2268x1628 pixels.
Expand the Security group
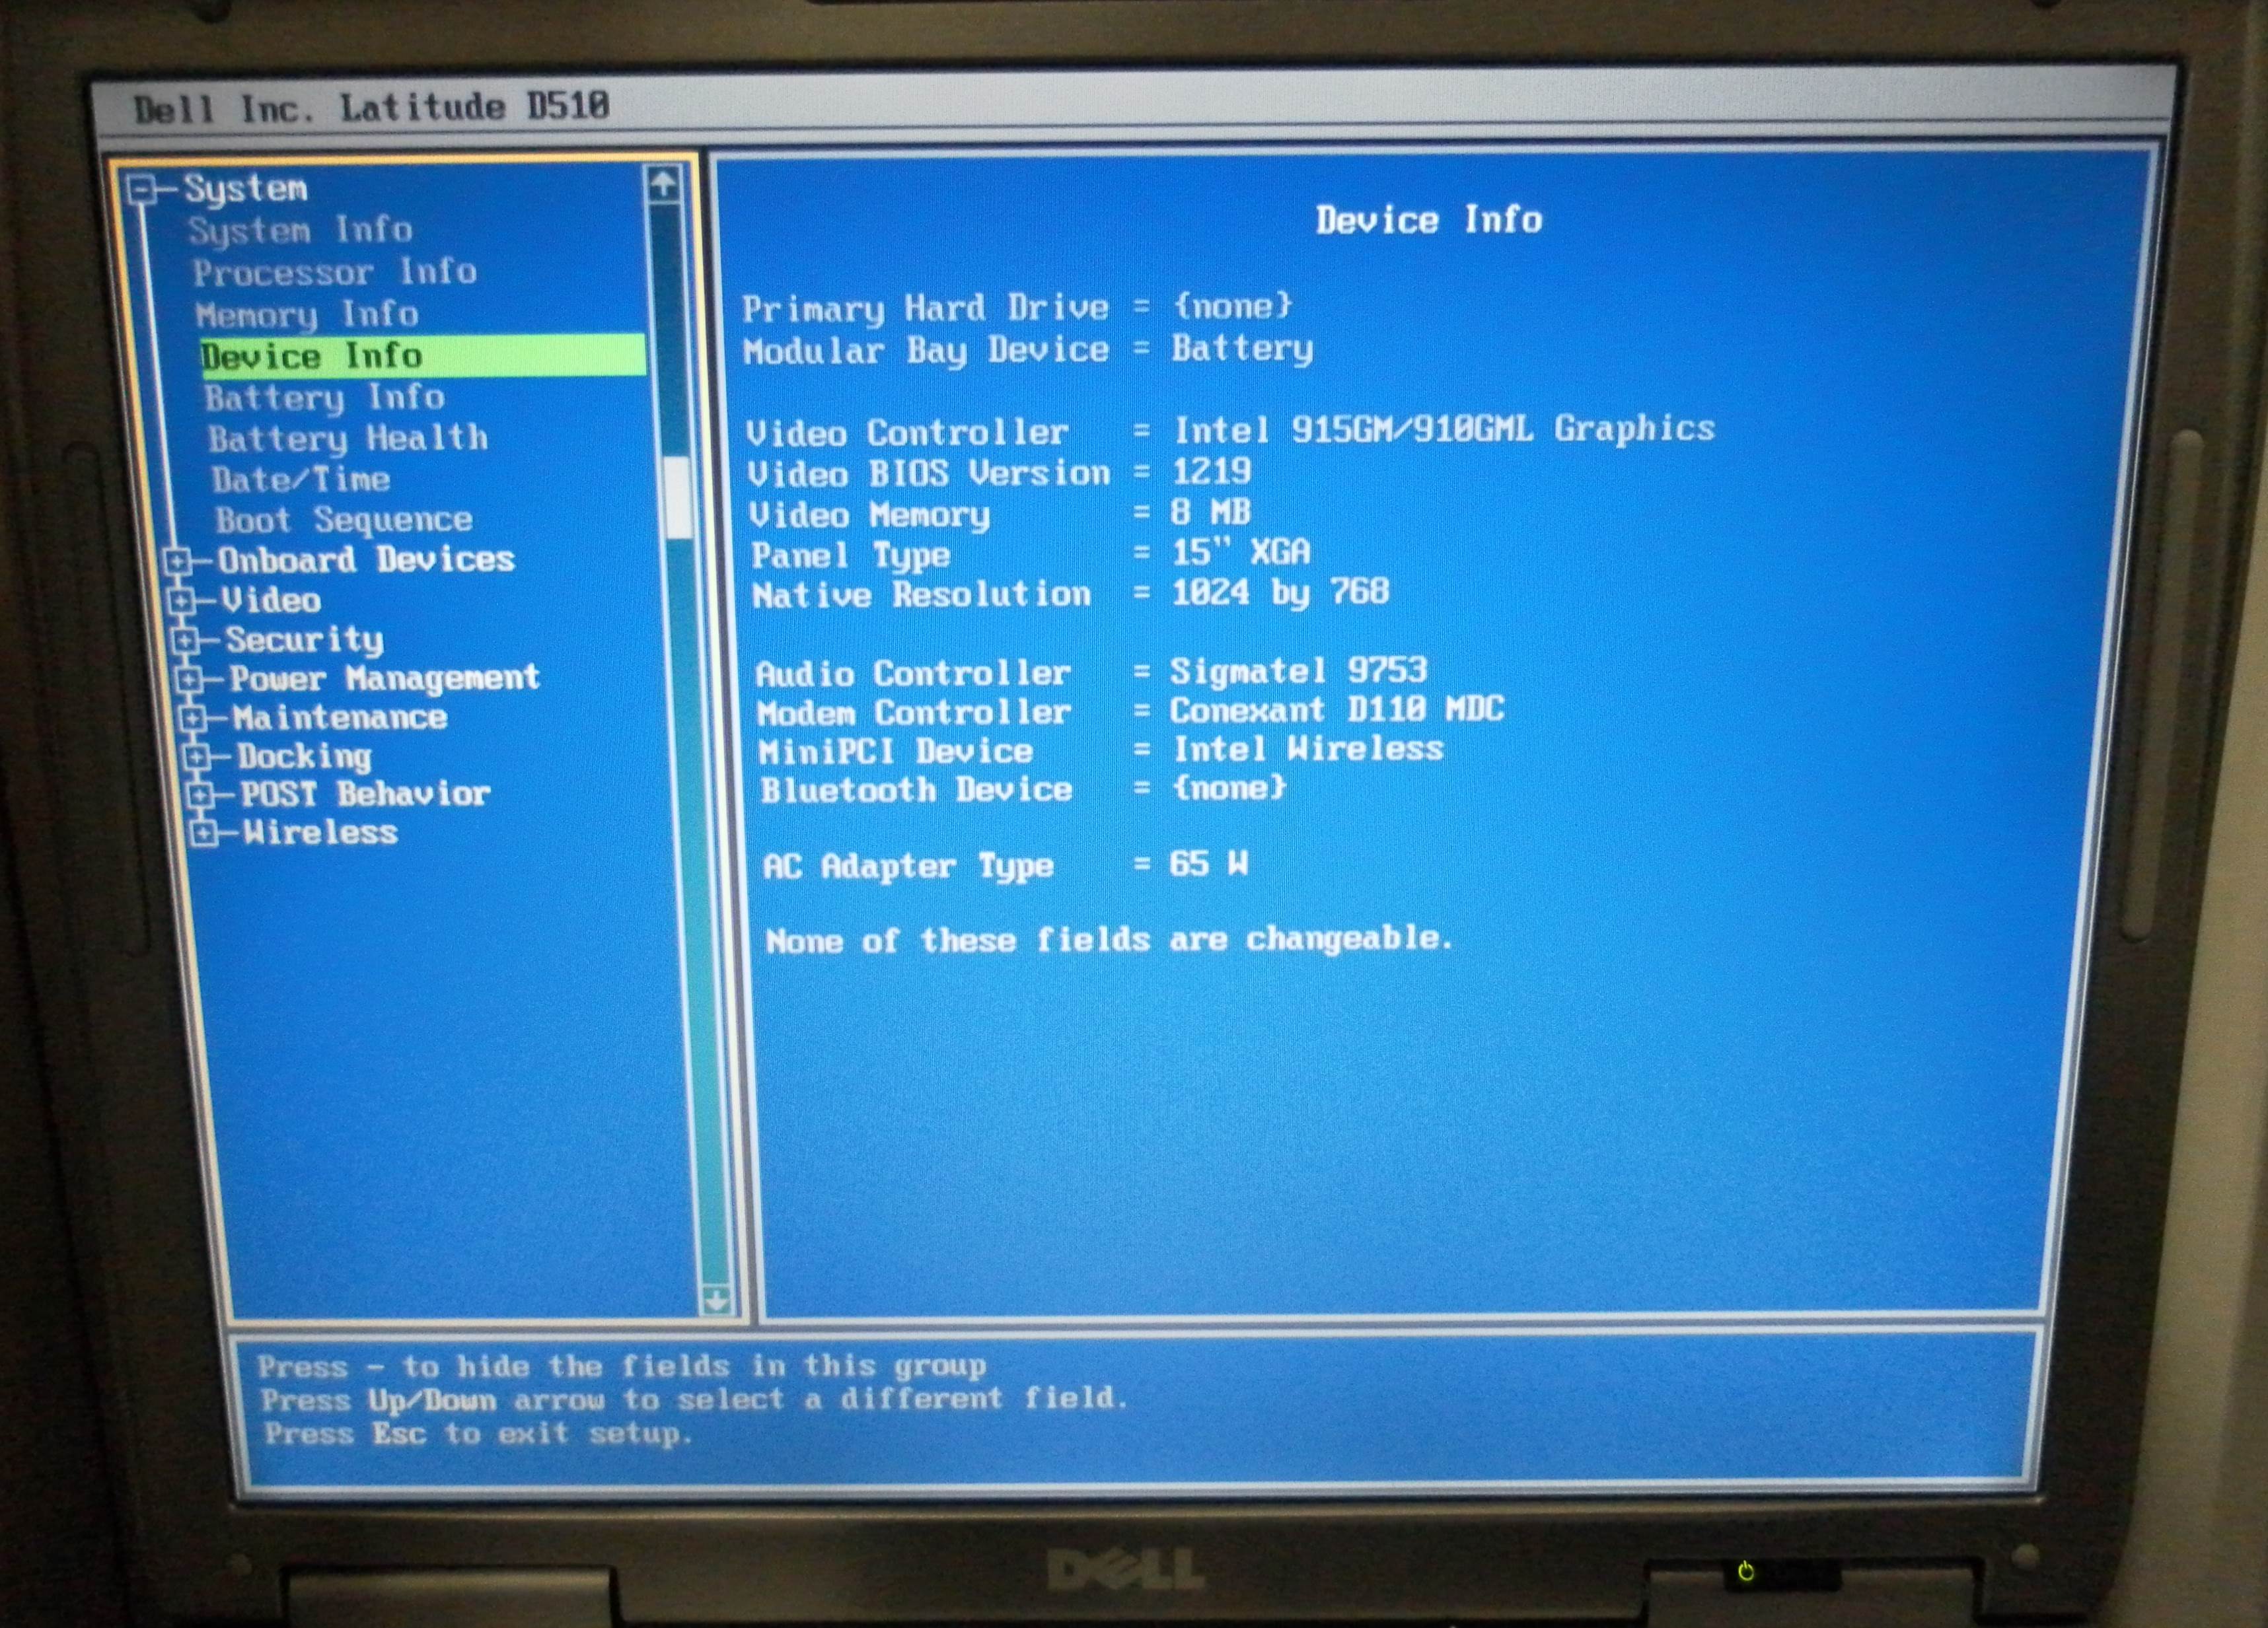click(x=185, y=640)
